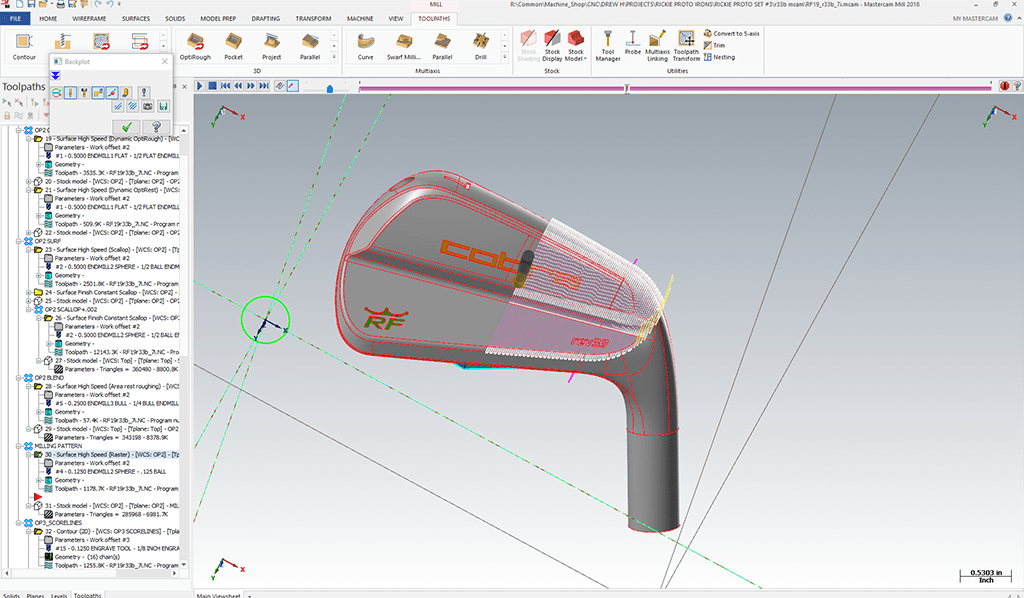This screenshot has width=1024, height=598.
Task: Adjust the backplot speed slider
Action: [330, 87]
